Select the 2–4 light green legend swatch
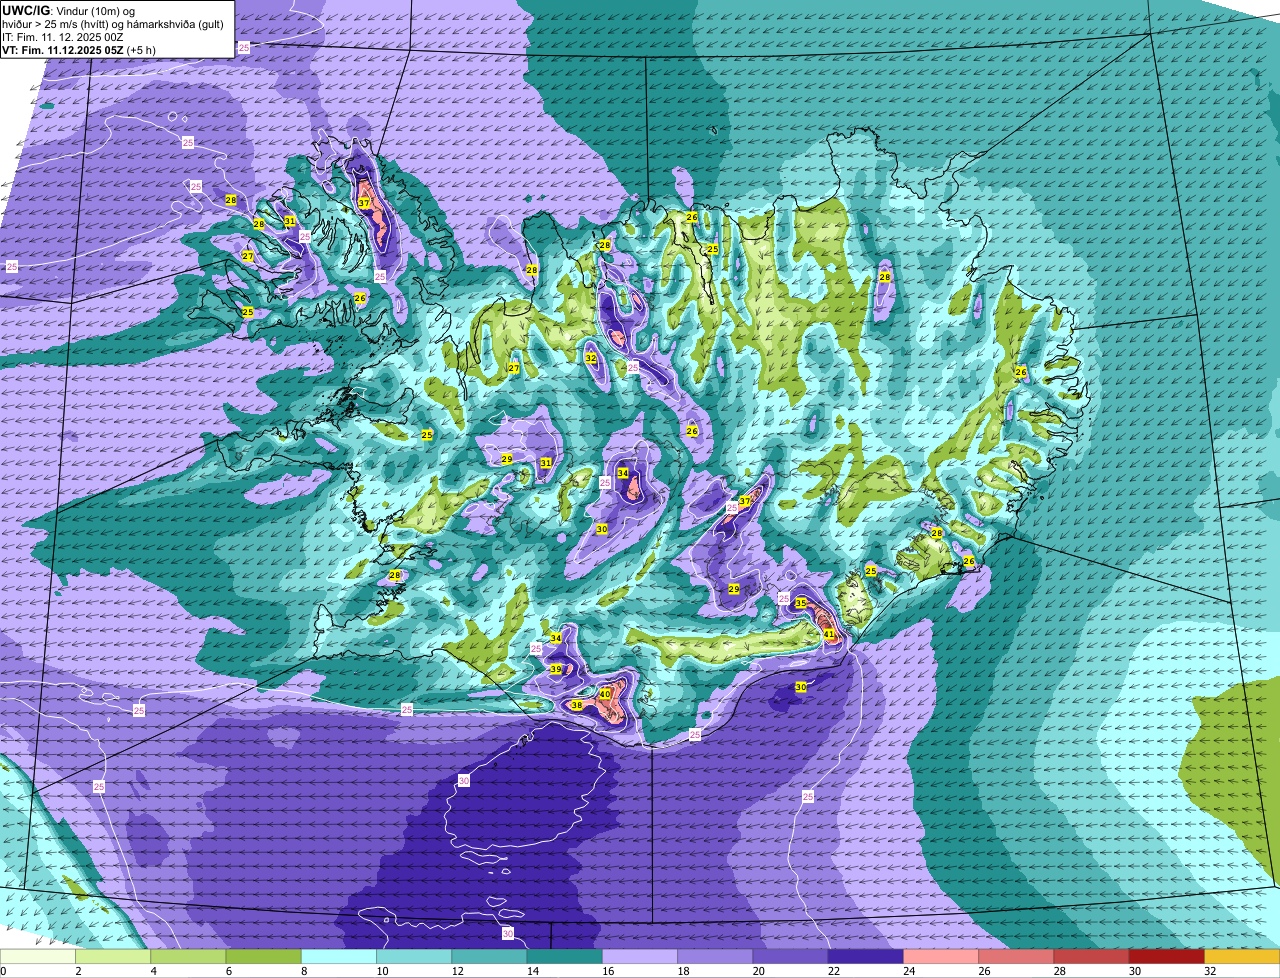Image resolution: width=1280 pixels, height=978 pixels. click(113, 956)
